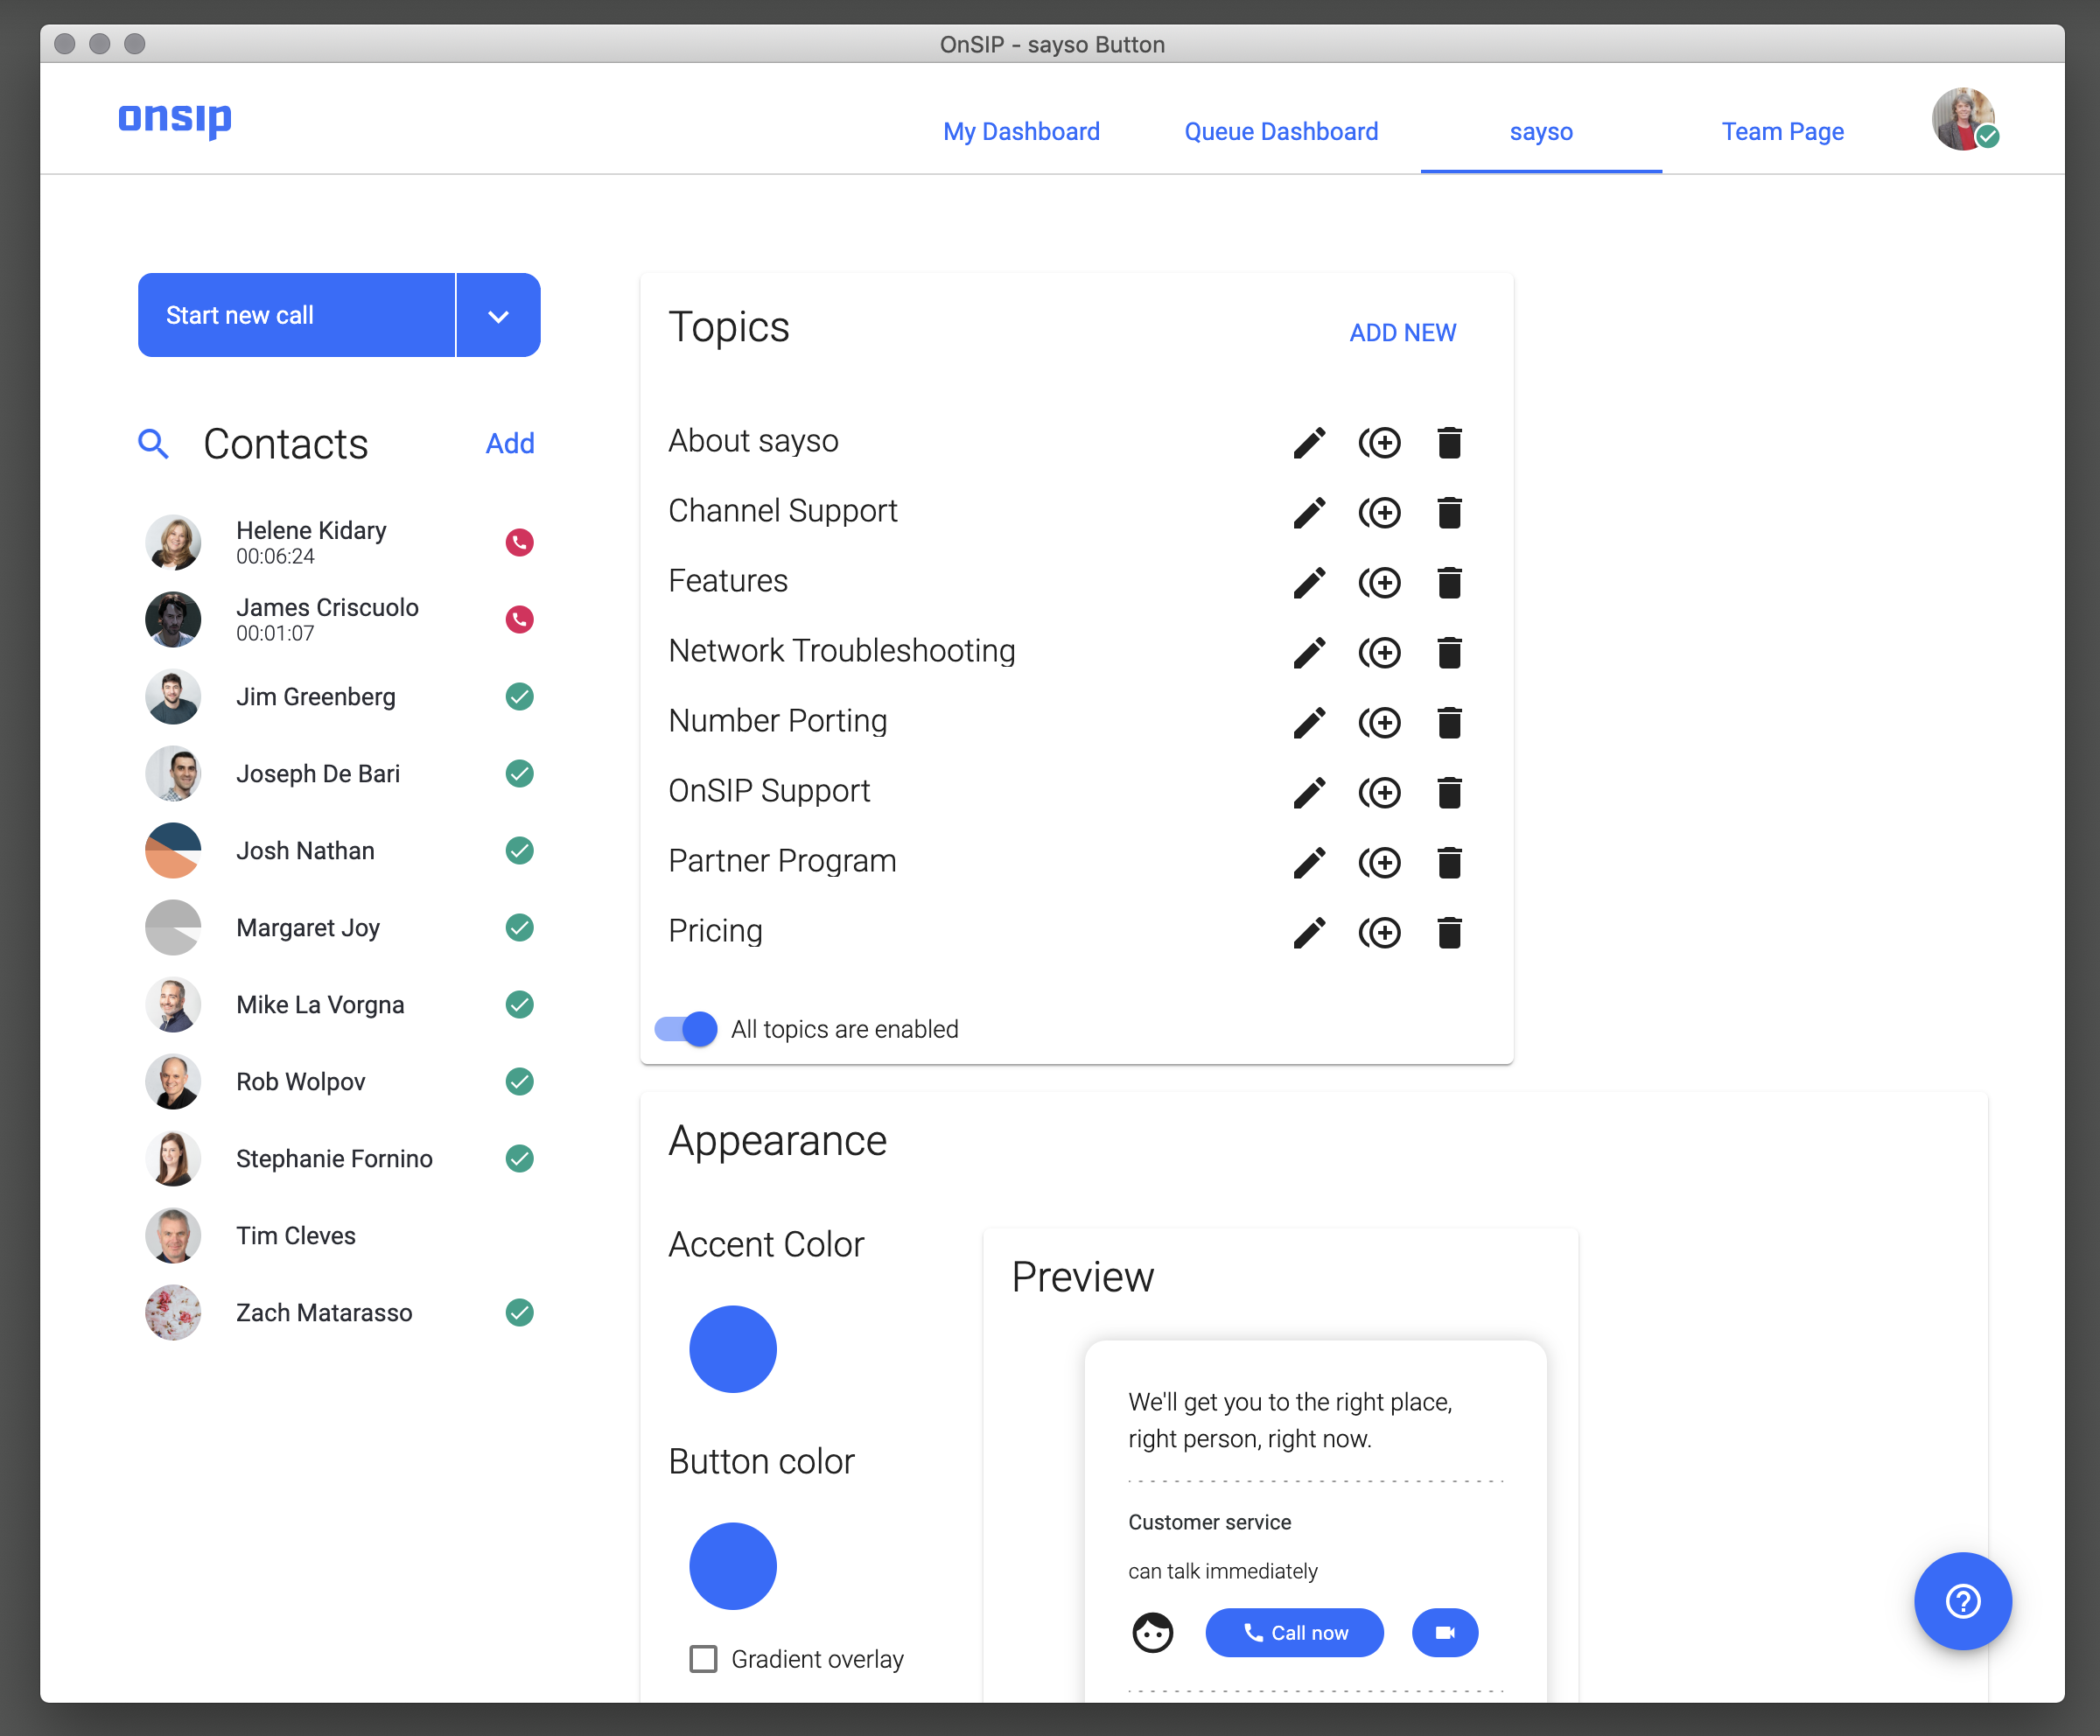Viewport: 2100px width, 1736px height.
Task: Select the sayso tab
Action: (1541, 131)
